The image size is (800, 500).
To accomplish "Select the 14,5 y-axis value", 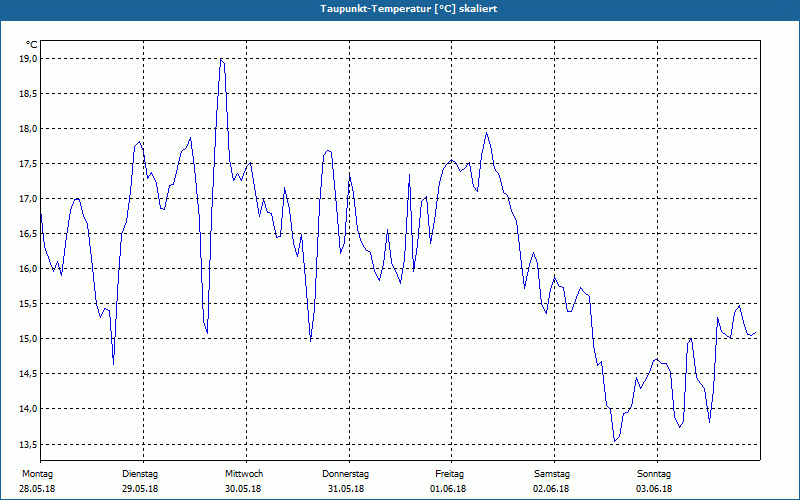I will 29,374.
